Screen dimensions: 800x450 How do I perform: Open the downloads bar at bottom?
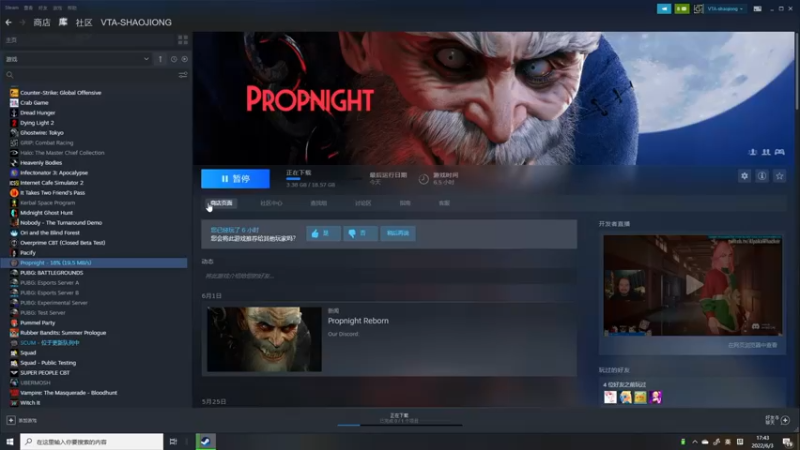(399, 419)
